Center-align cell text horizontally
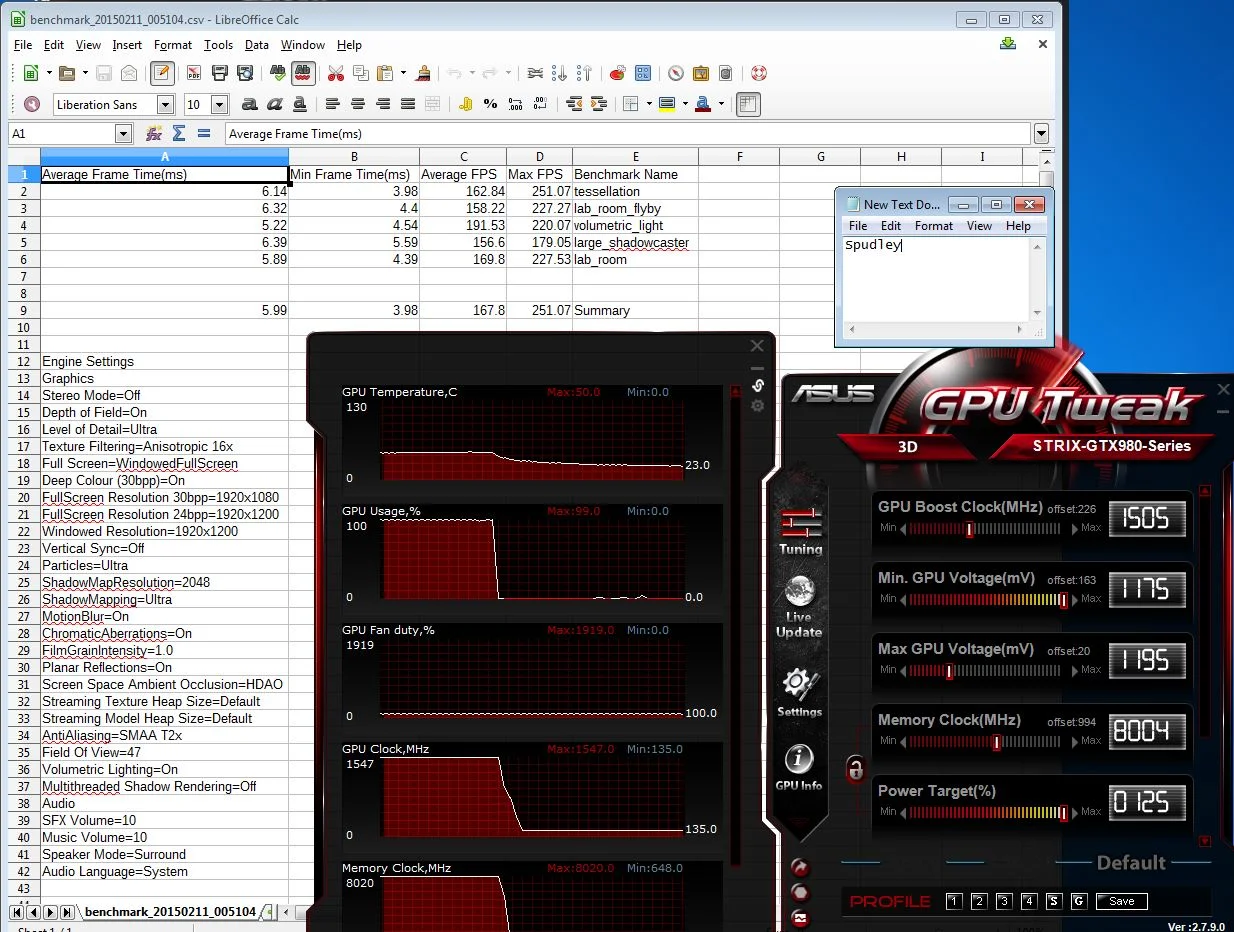This screenshot has height=932, width=1234. pos(358,104)
